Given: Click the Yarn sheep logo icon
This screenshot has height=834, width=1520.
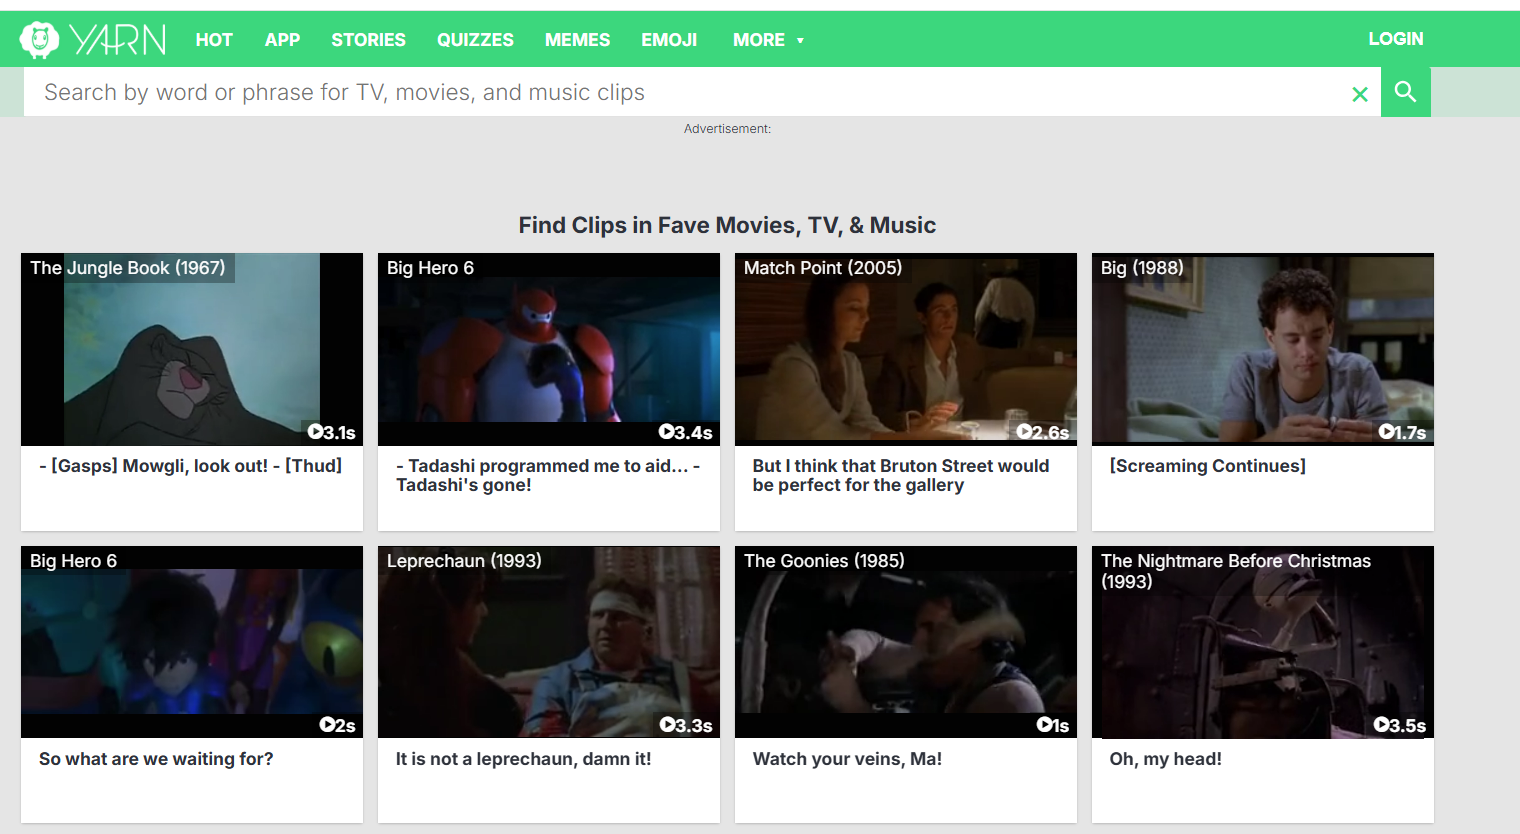Looking at the screenshot, I should [40, 40].
